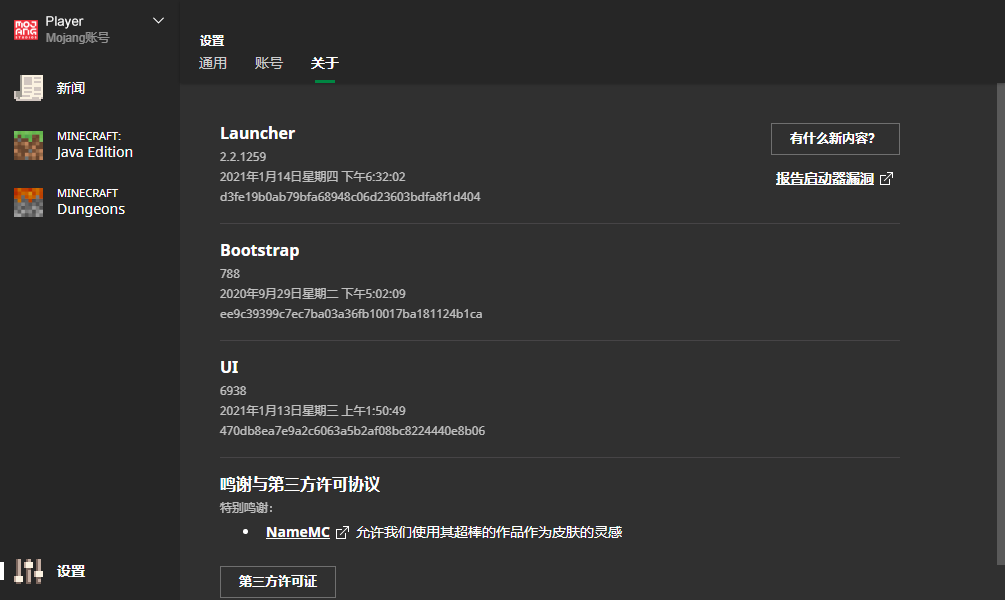This screenshot has width=1005, height=600.
Task: Click the external link icon beside 报告启动器漏洞
Action: 886,179
